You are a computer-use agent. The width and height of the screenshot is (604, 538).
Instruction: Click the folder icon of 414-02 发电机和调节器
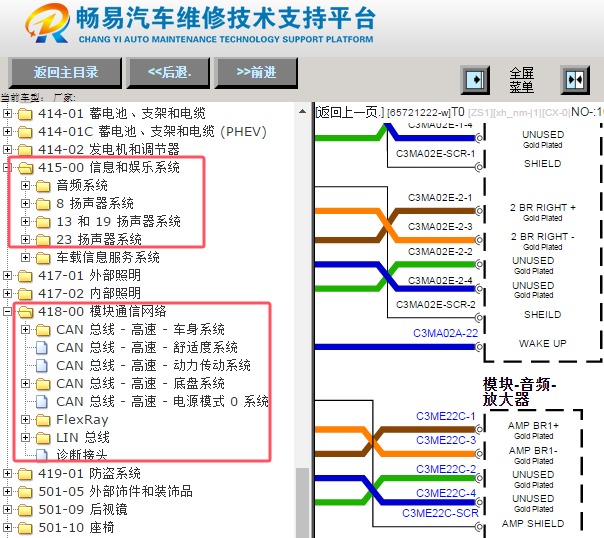coord(25,150)
